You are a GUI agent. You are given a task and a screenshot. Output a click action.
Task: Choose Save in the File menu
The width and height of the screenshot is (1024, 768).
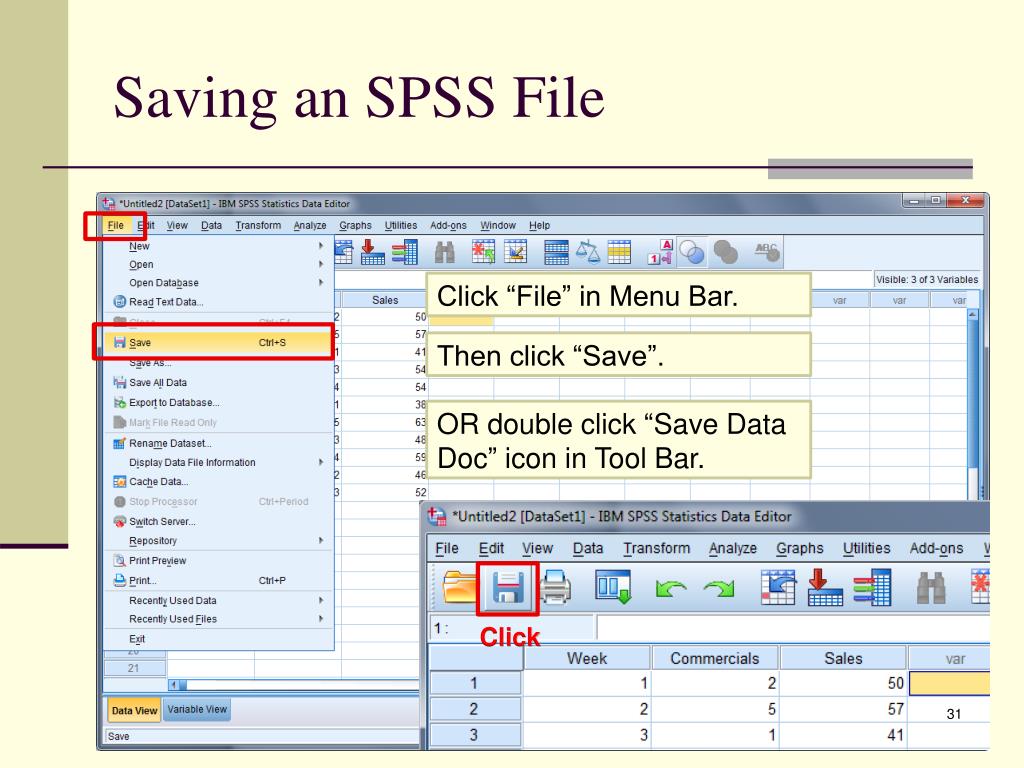(217, 342)
